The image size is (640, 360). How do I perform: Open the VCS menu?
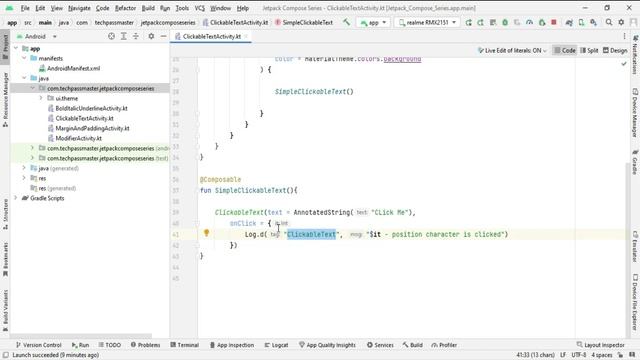point(200,8)
